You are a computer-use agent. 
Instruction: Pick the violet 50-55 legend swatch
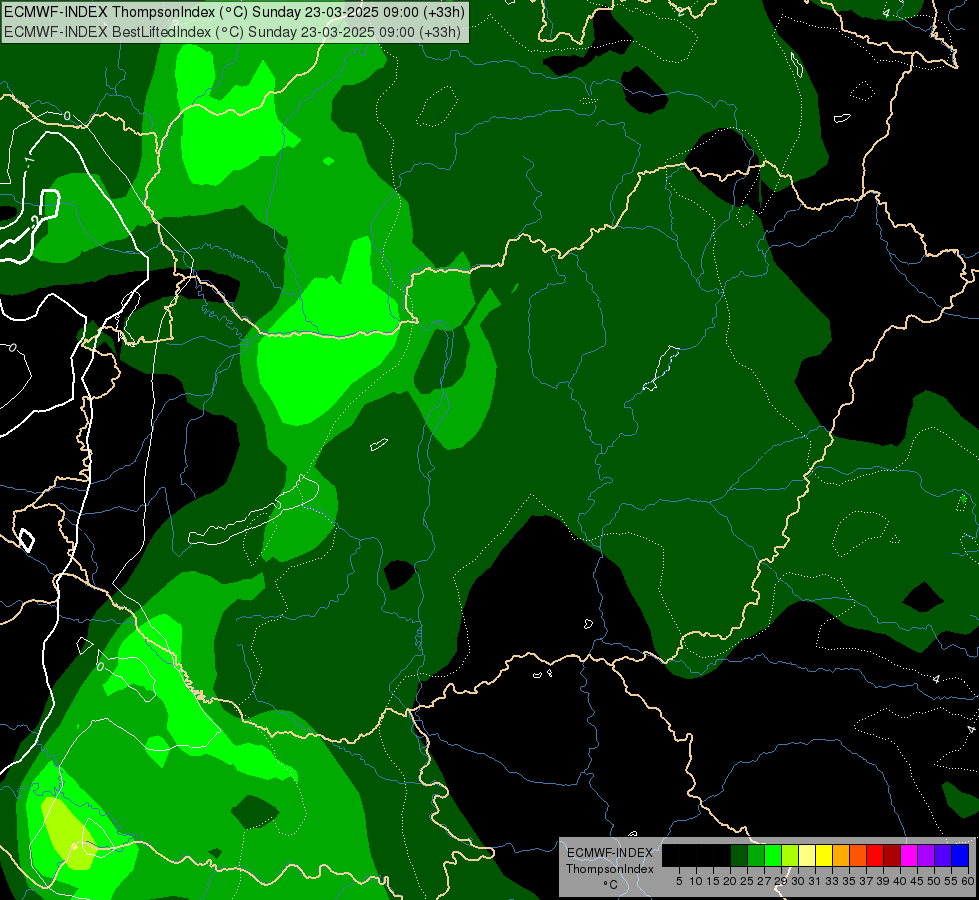[x=943, y=855]
